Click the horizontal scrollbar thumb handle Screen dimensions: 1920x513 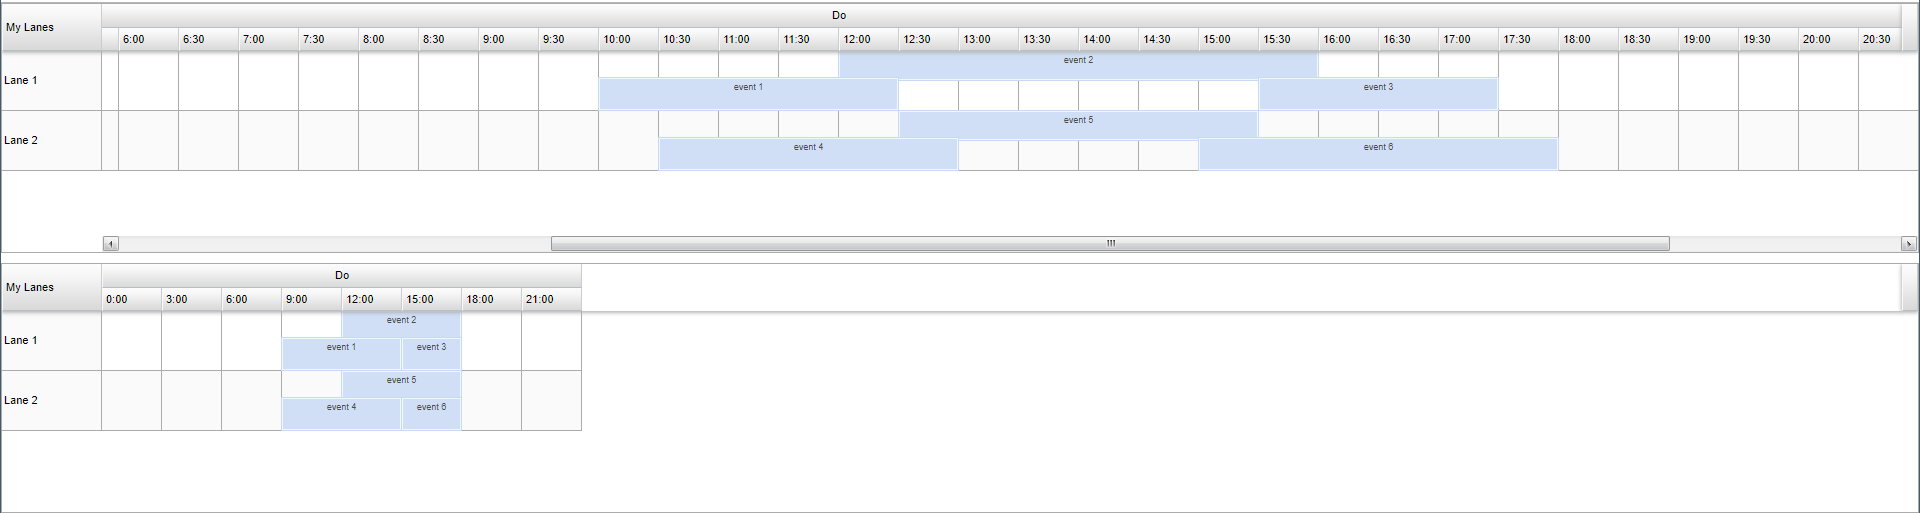[1110, 244]
